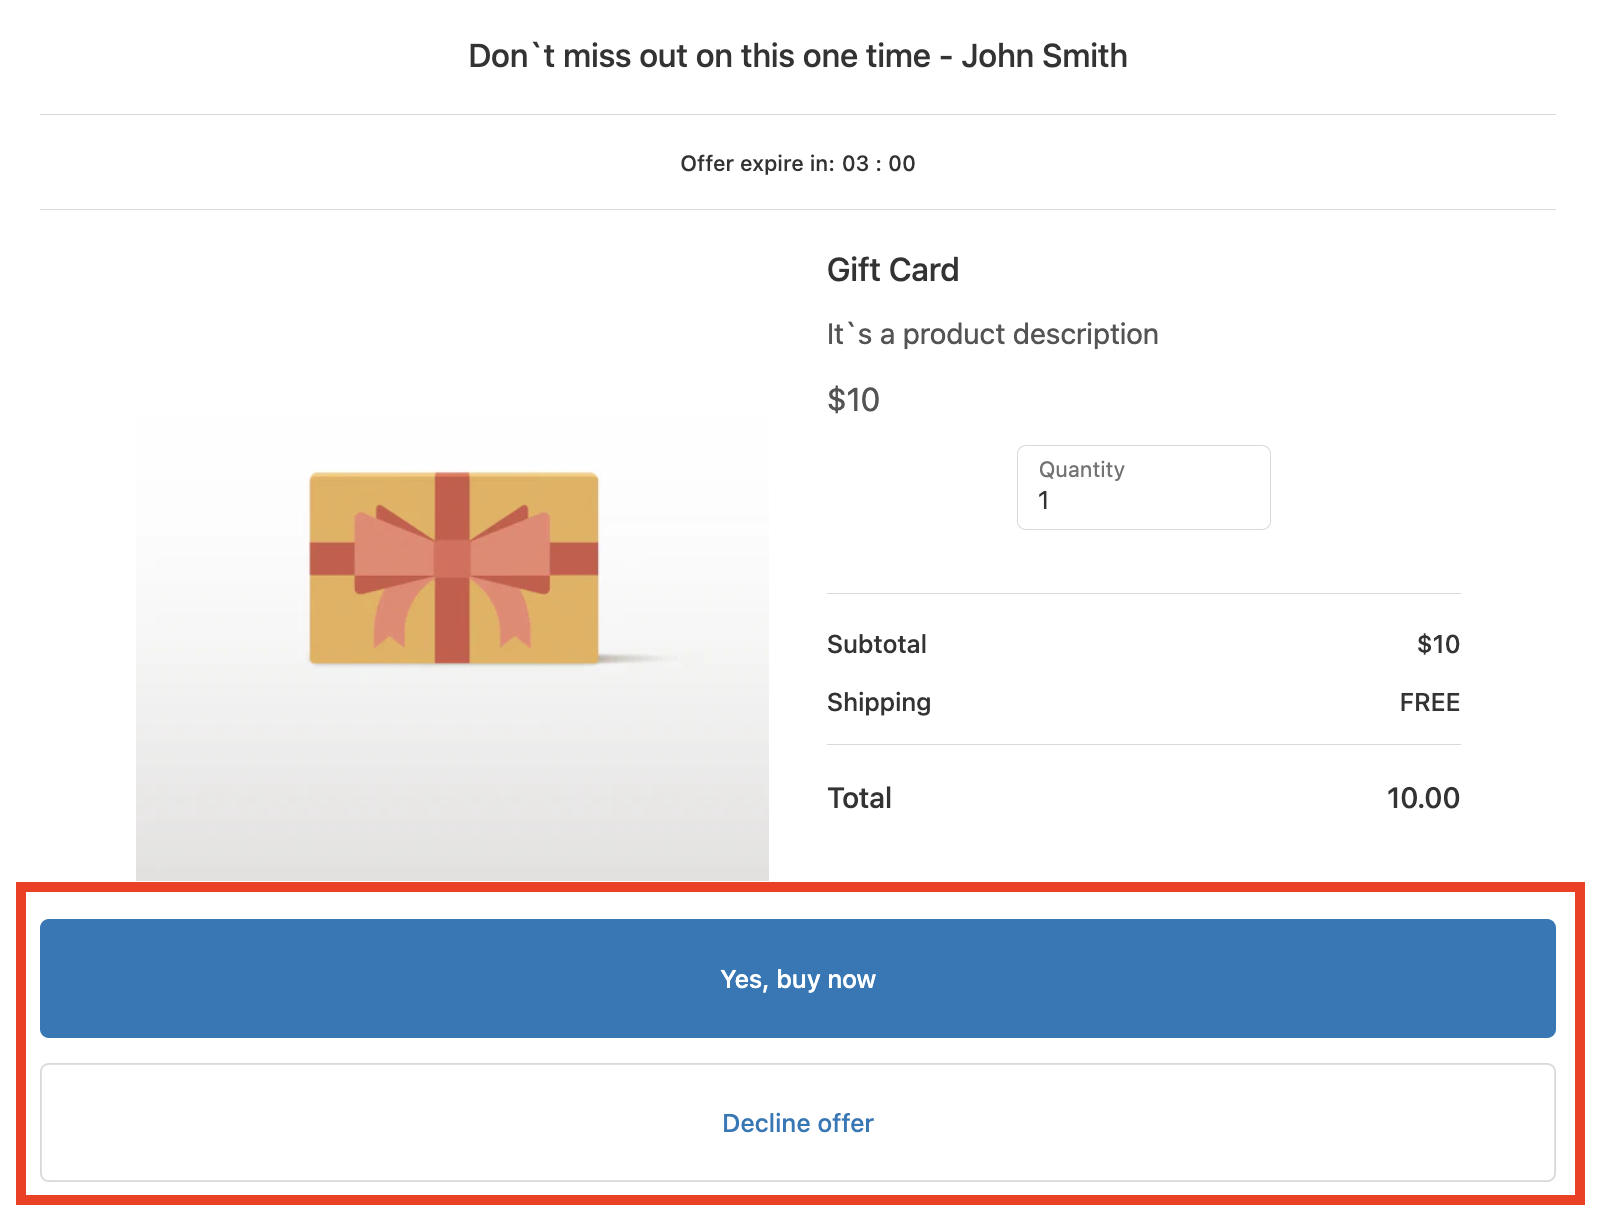
Task: Click the $10 subtotal amount
Action: [x=1438, y=645]
